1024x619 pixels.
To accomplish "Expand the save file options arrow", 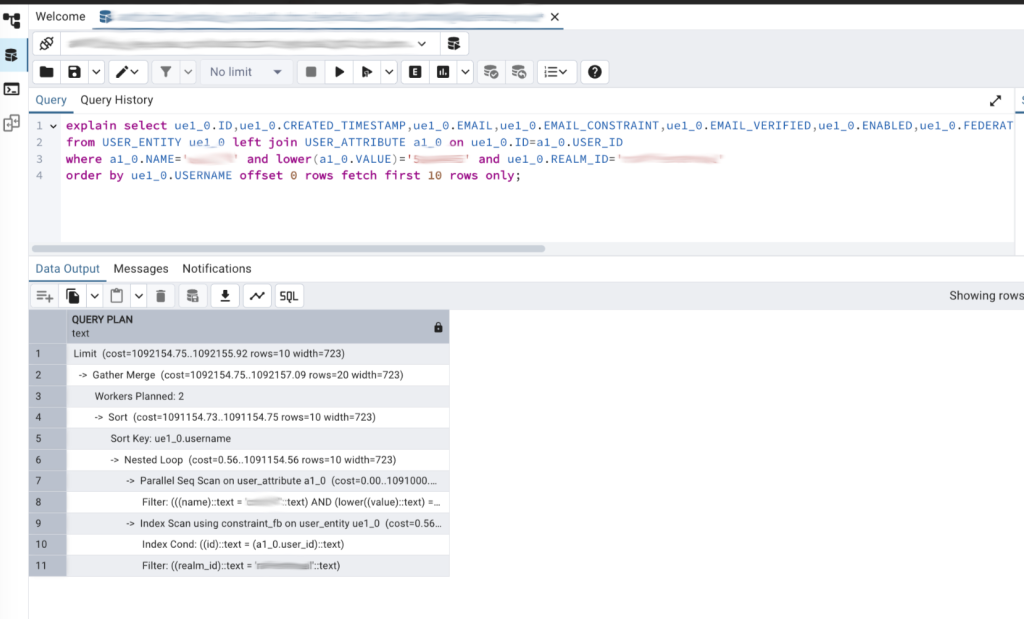I will click(96, 72).
